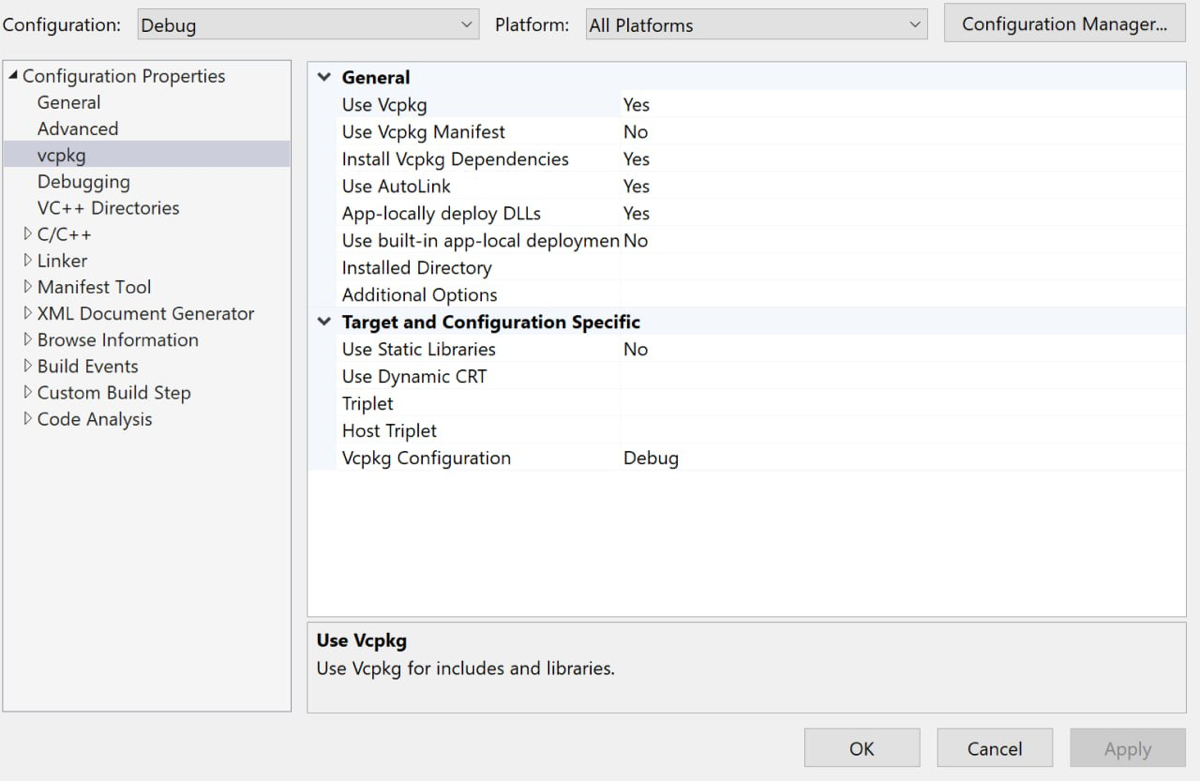Open the Platform dropdown showing All Platforms

coord(756,25)
